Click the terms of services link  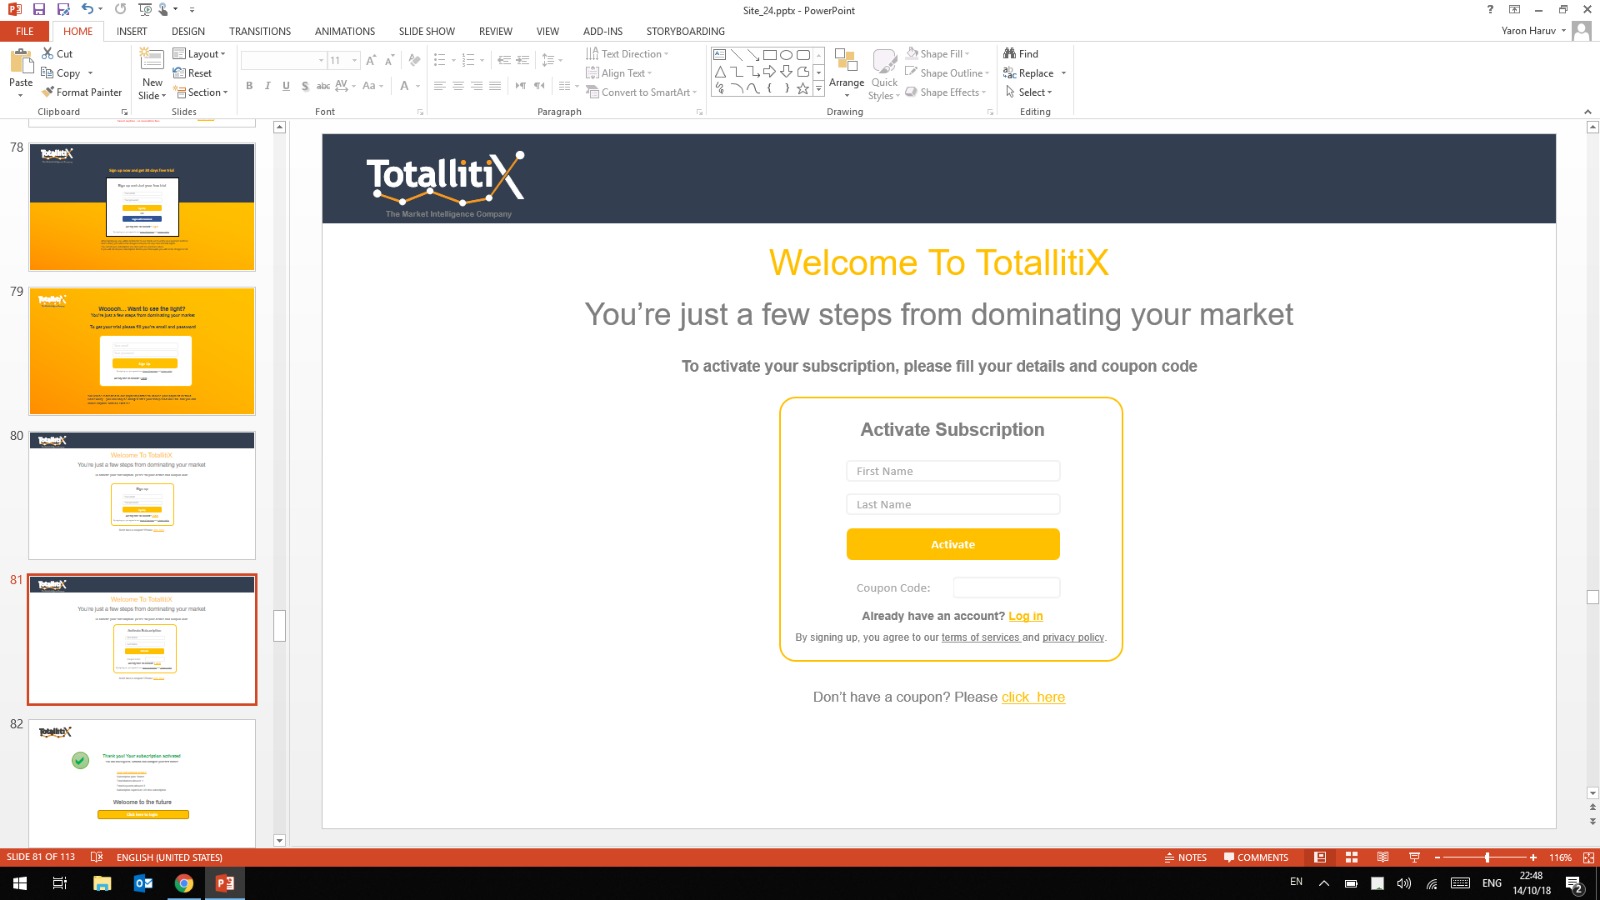[x=980, y=637]
